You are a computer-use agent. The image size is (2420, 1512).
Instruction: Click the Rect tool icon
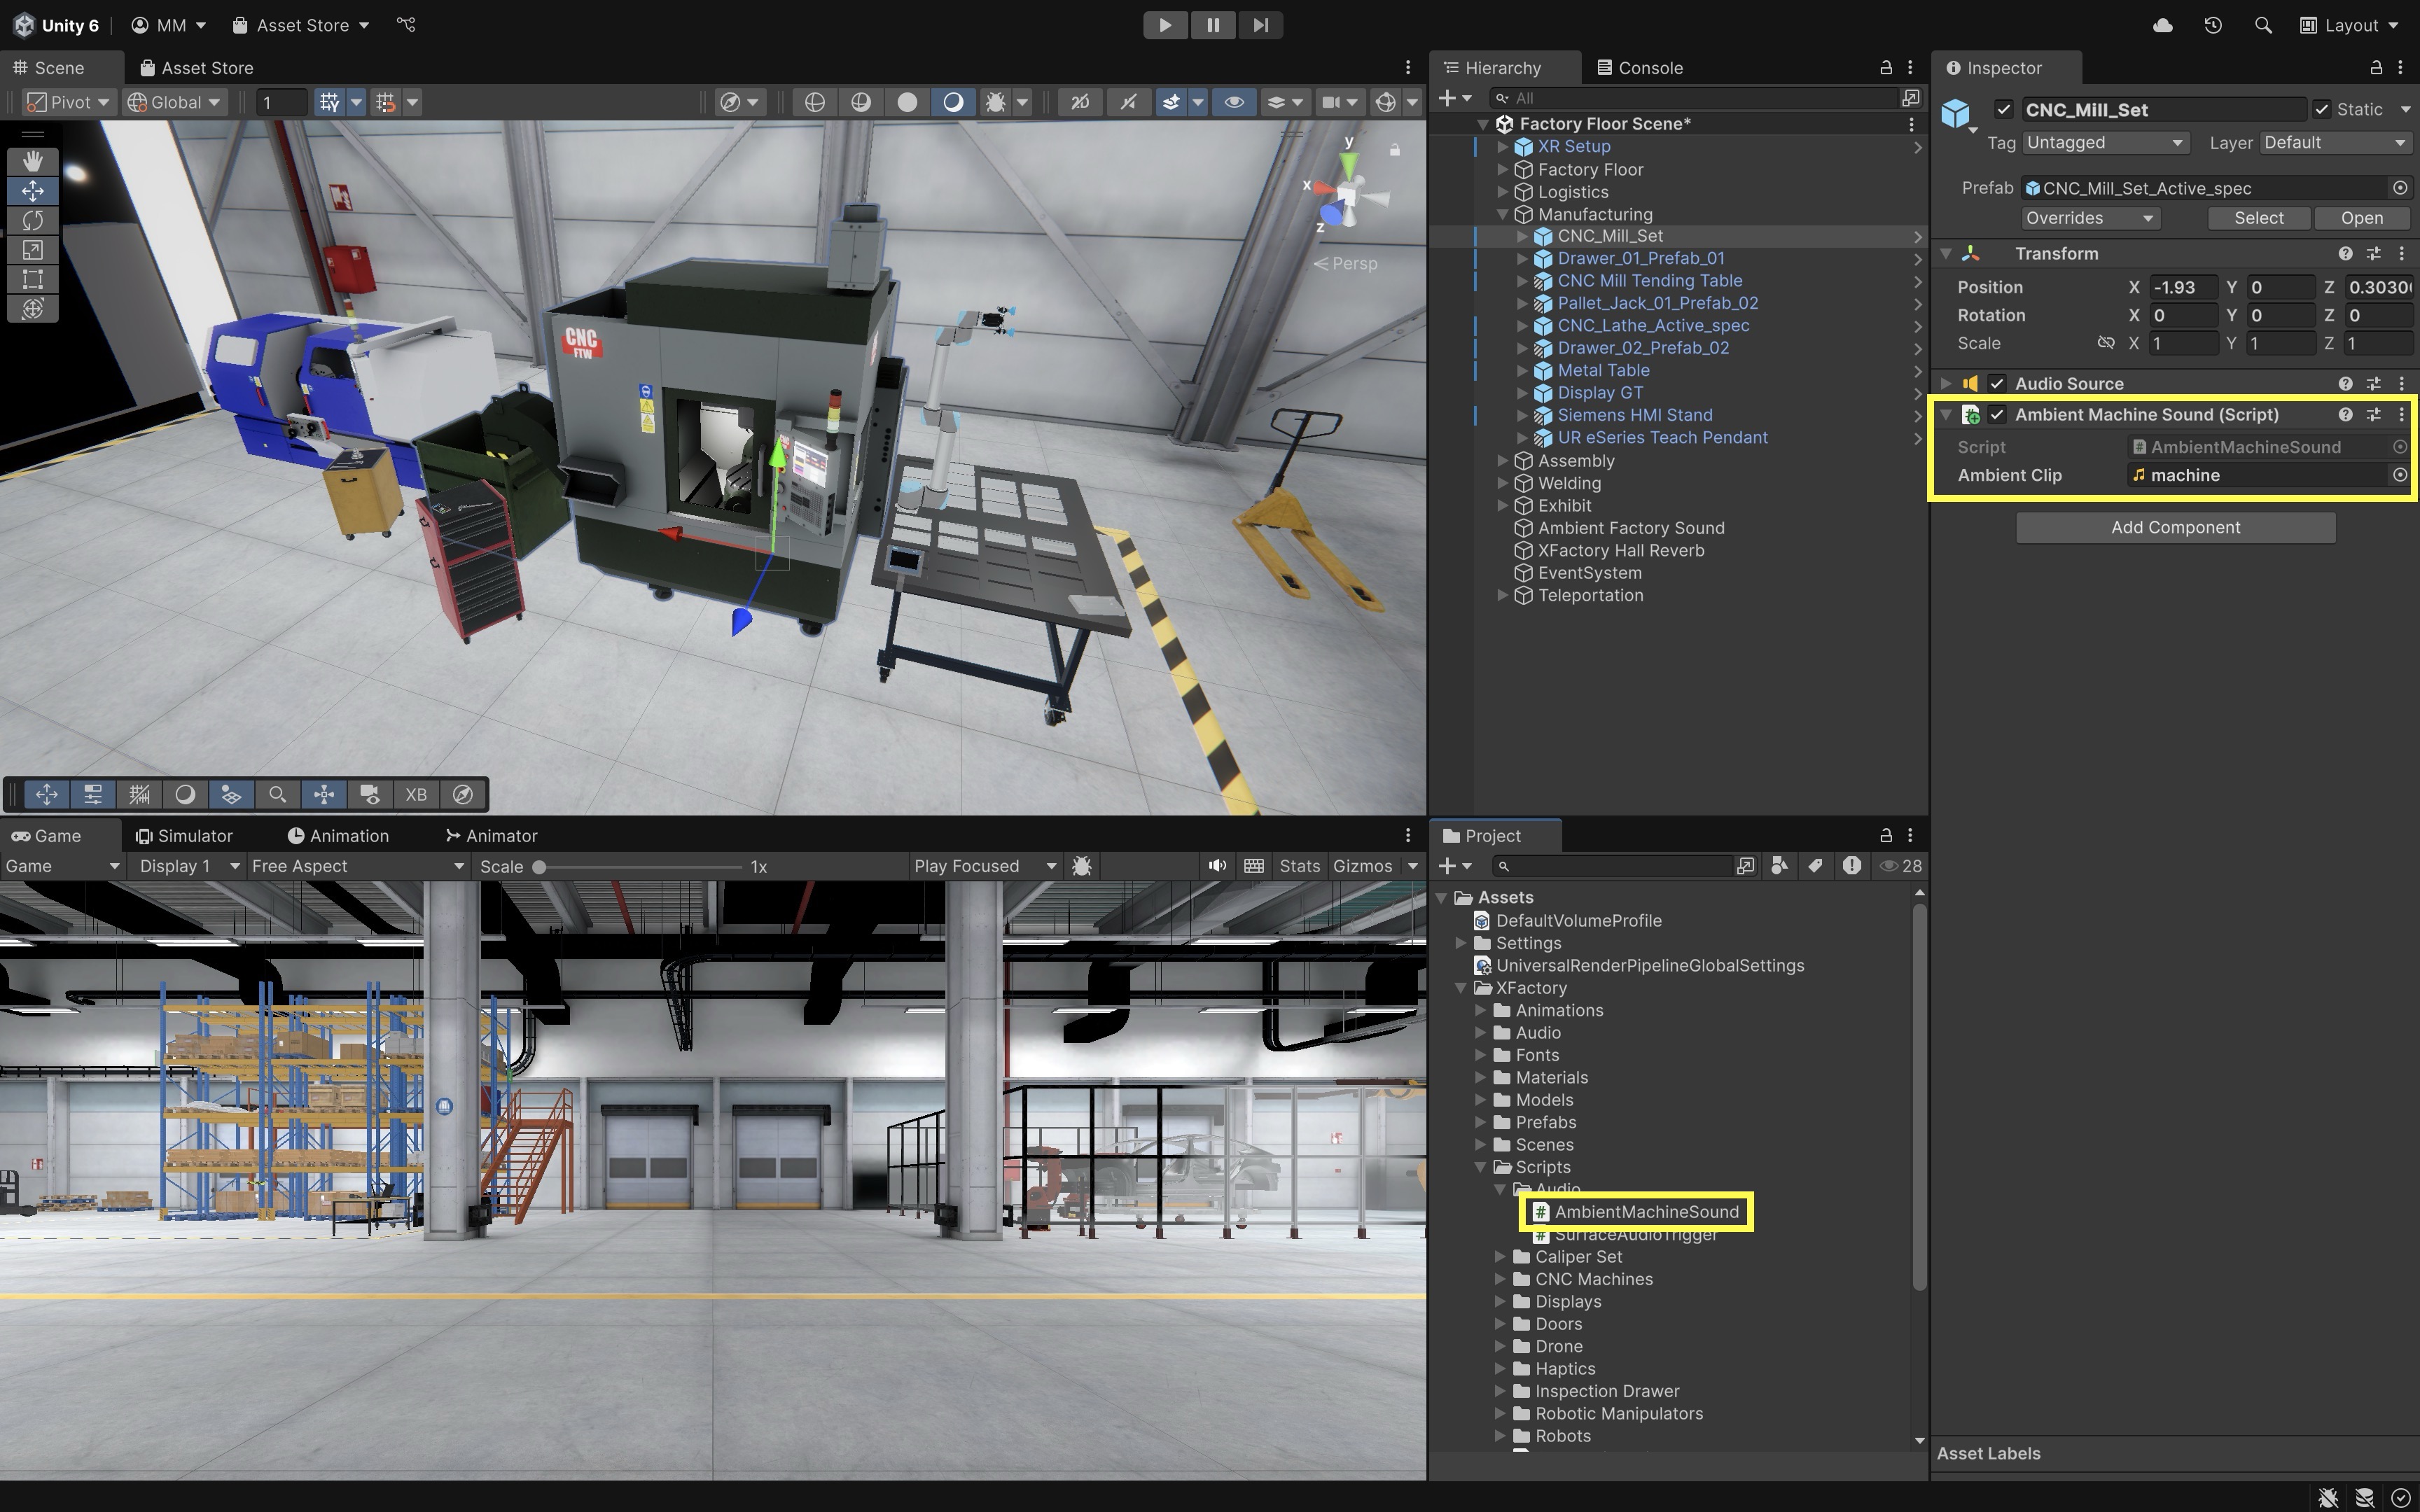click(x=32, y=279)
